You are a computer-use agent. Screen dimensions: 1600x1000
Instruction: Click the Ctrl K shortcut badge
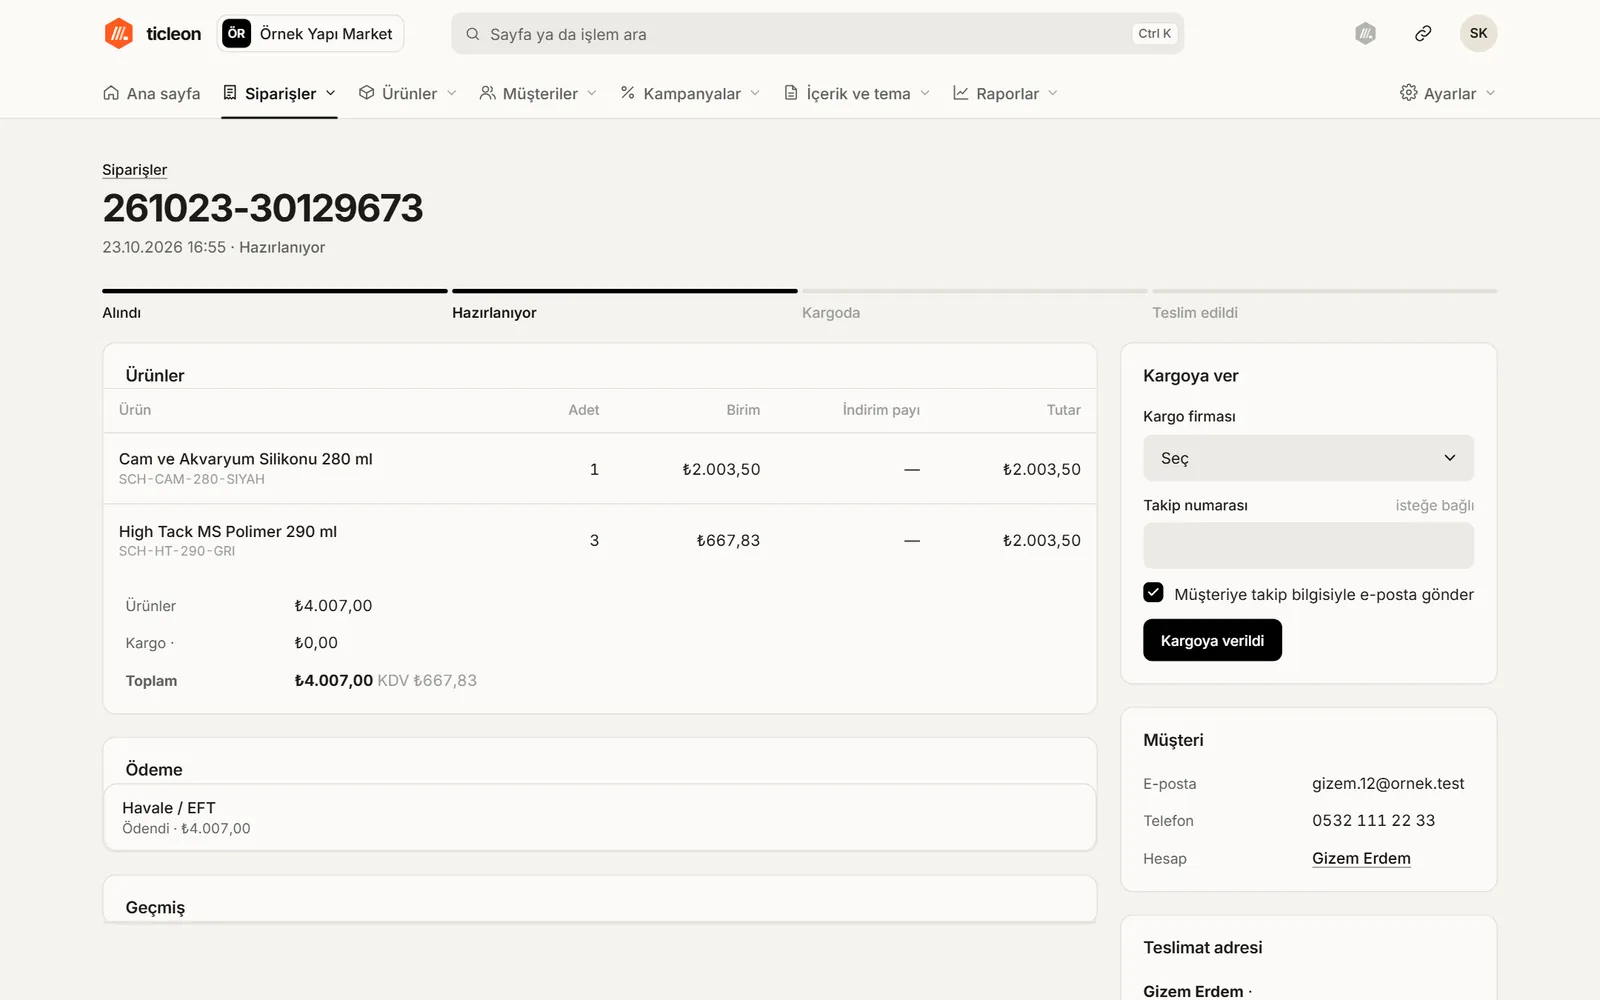click(x=1154, y=34)
